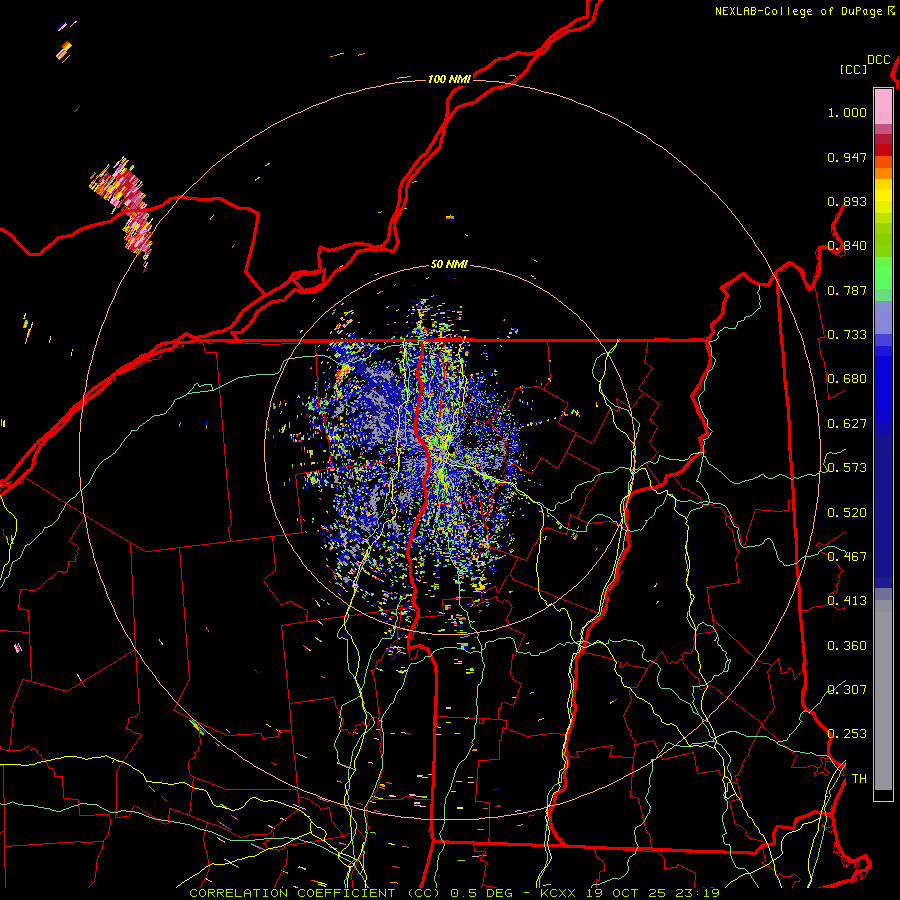
Task: Select the 0.467 legend value
Action: point(847,557)
